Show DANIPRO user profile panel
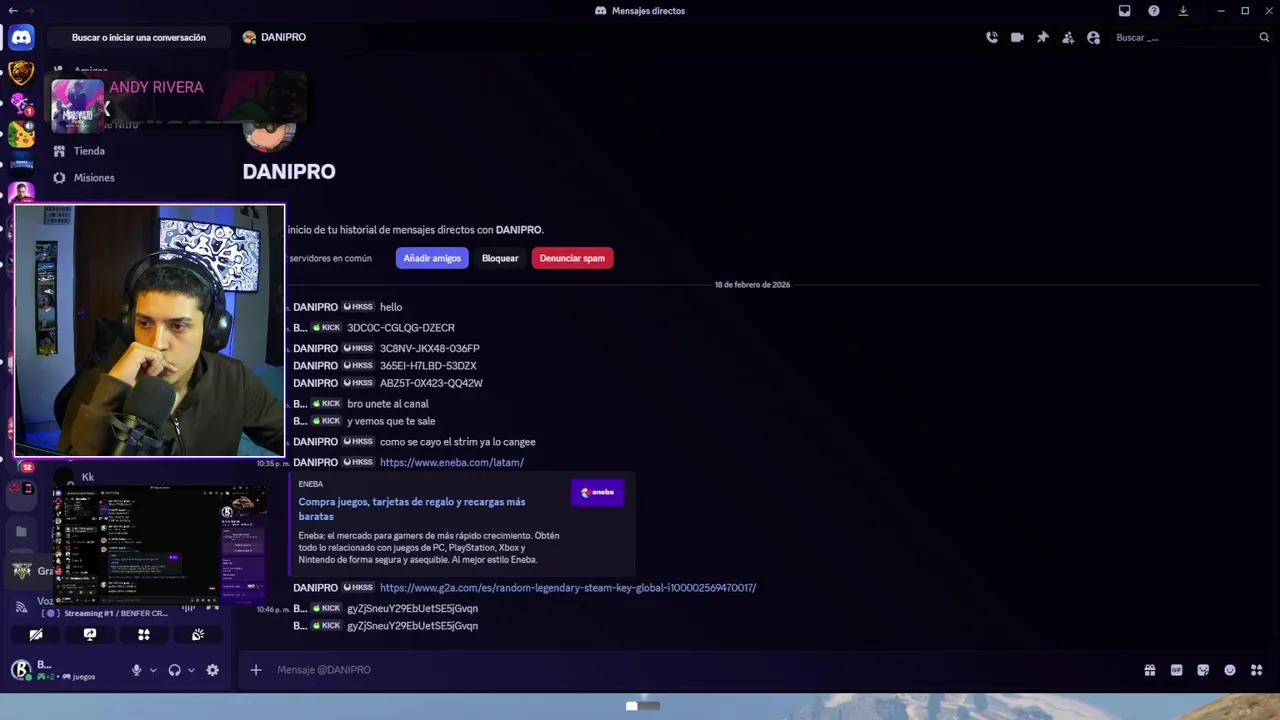1280x720 pixels. [x=1093, y=37]
